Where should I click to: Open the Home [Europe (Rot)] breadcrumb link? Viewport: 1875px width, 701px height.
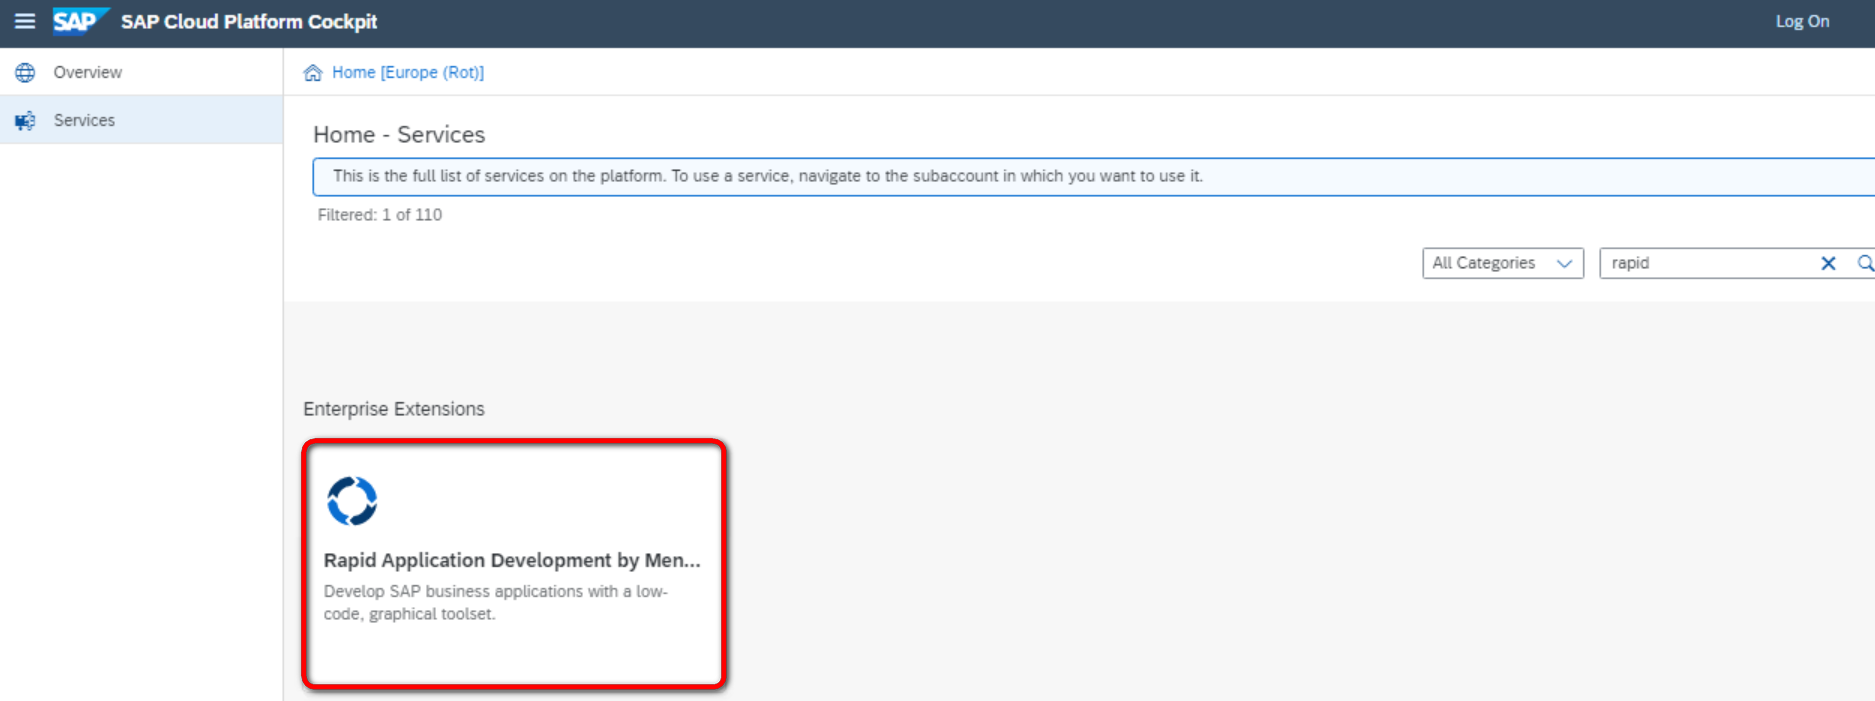click(x=408, y=72)
